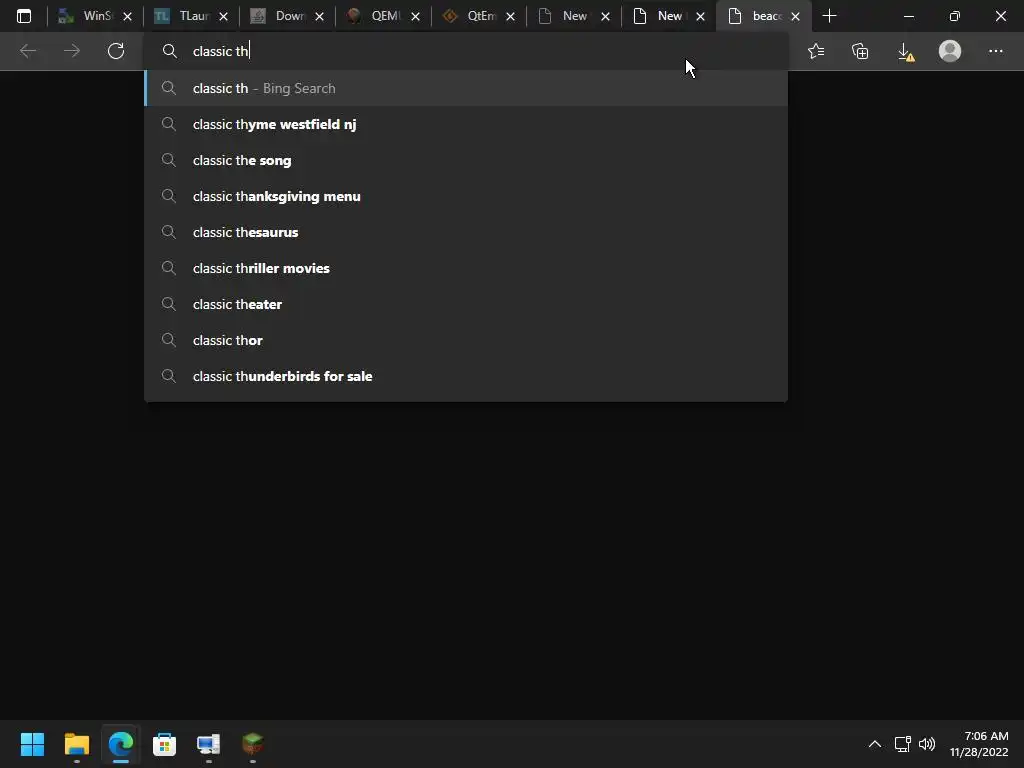Open the computer monitor app in taskbar

[208, 744]
